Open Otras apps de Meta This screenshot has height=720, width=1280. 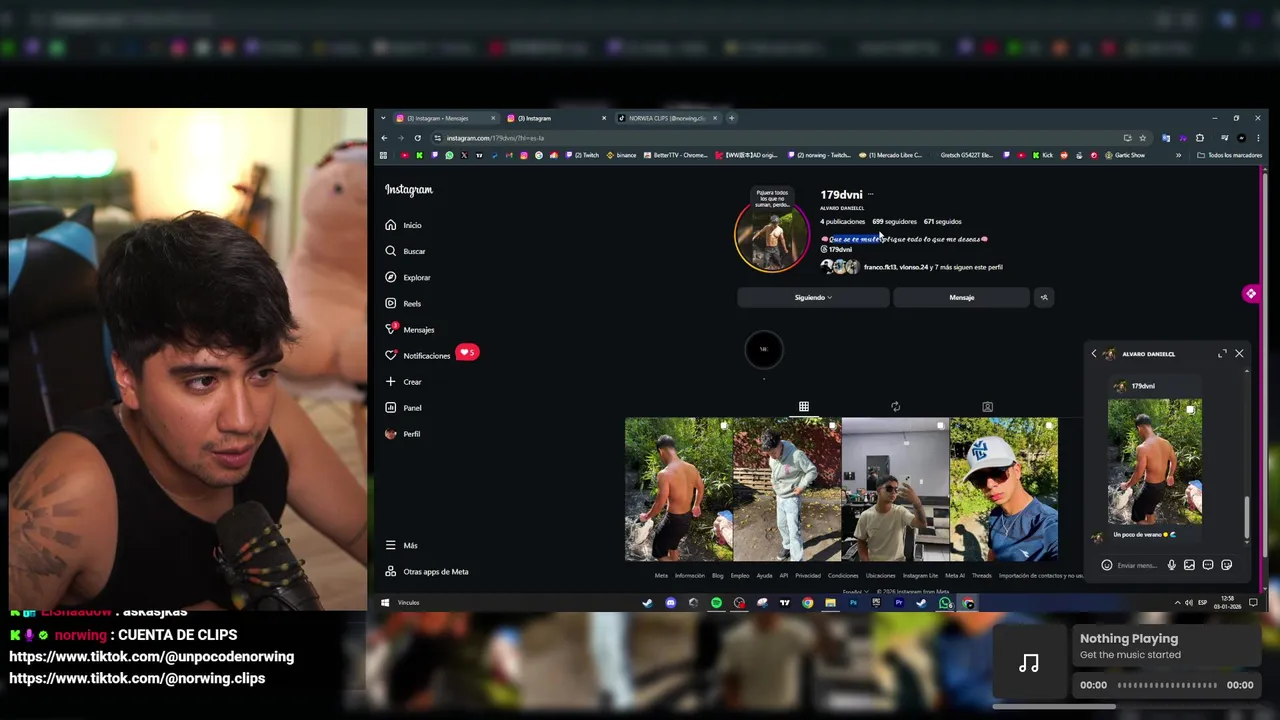click(x=427, y=571)
